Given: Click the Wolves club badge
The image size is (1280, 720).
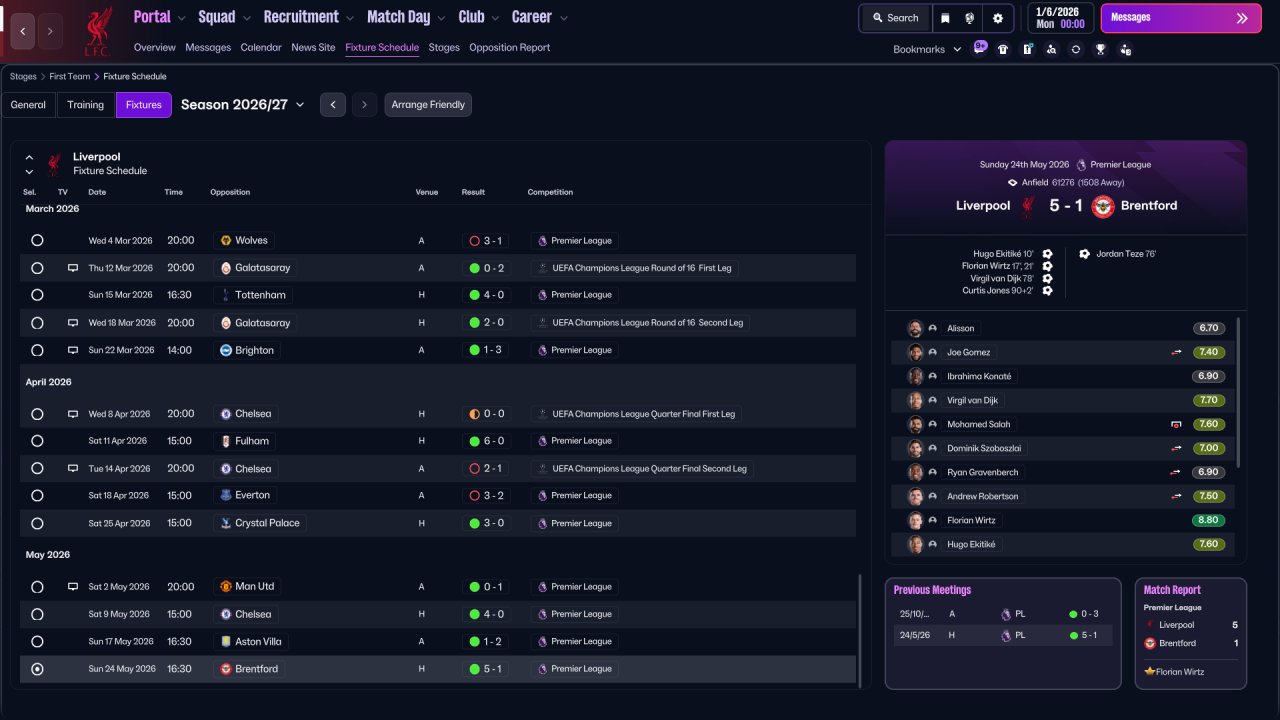Looking at the screenshot, I should coord(226,240).
